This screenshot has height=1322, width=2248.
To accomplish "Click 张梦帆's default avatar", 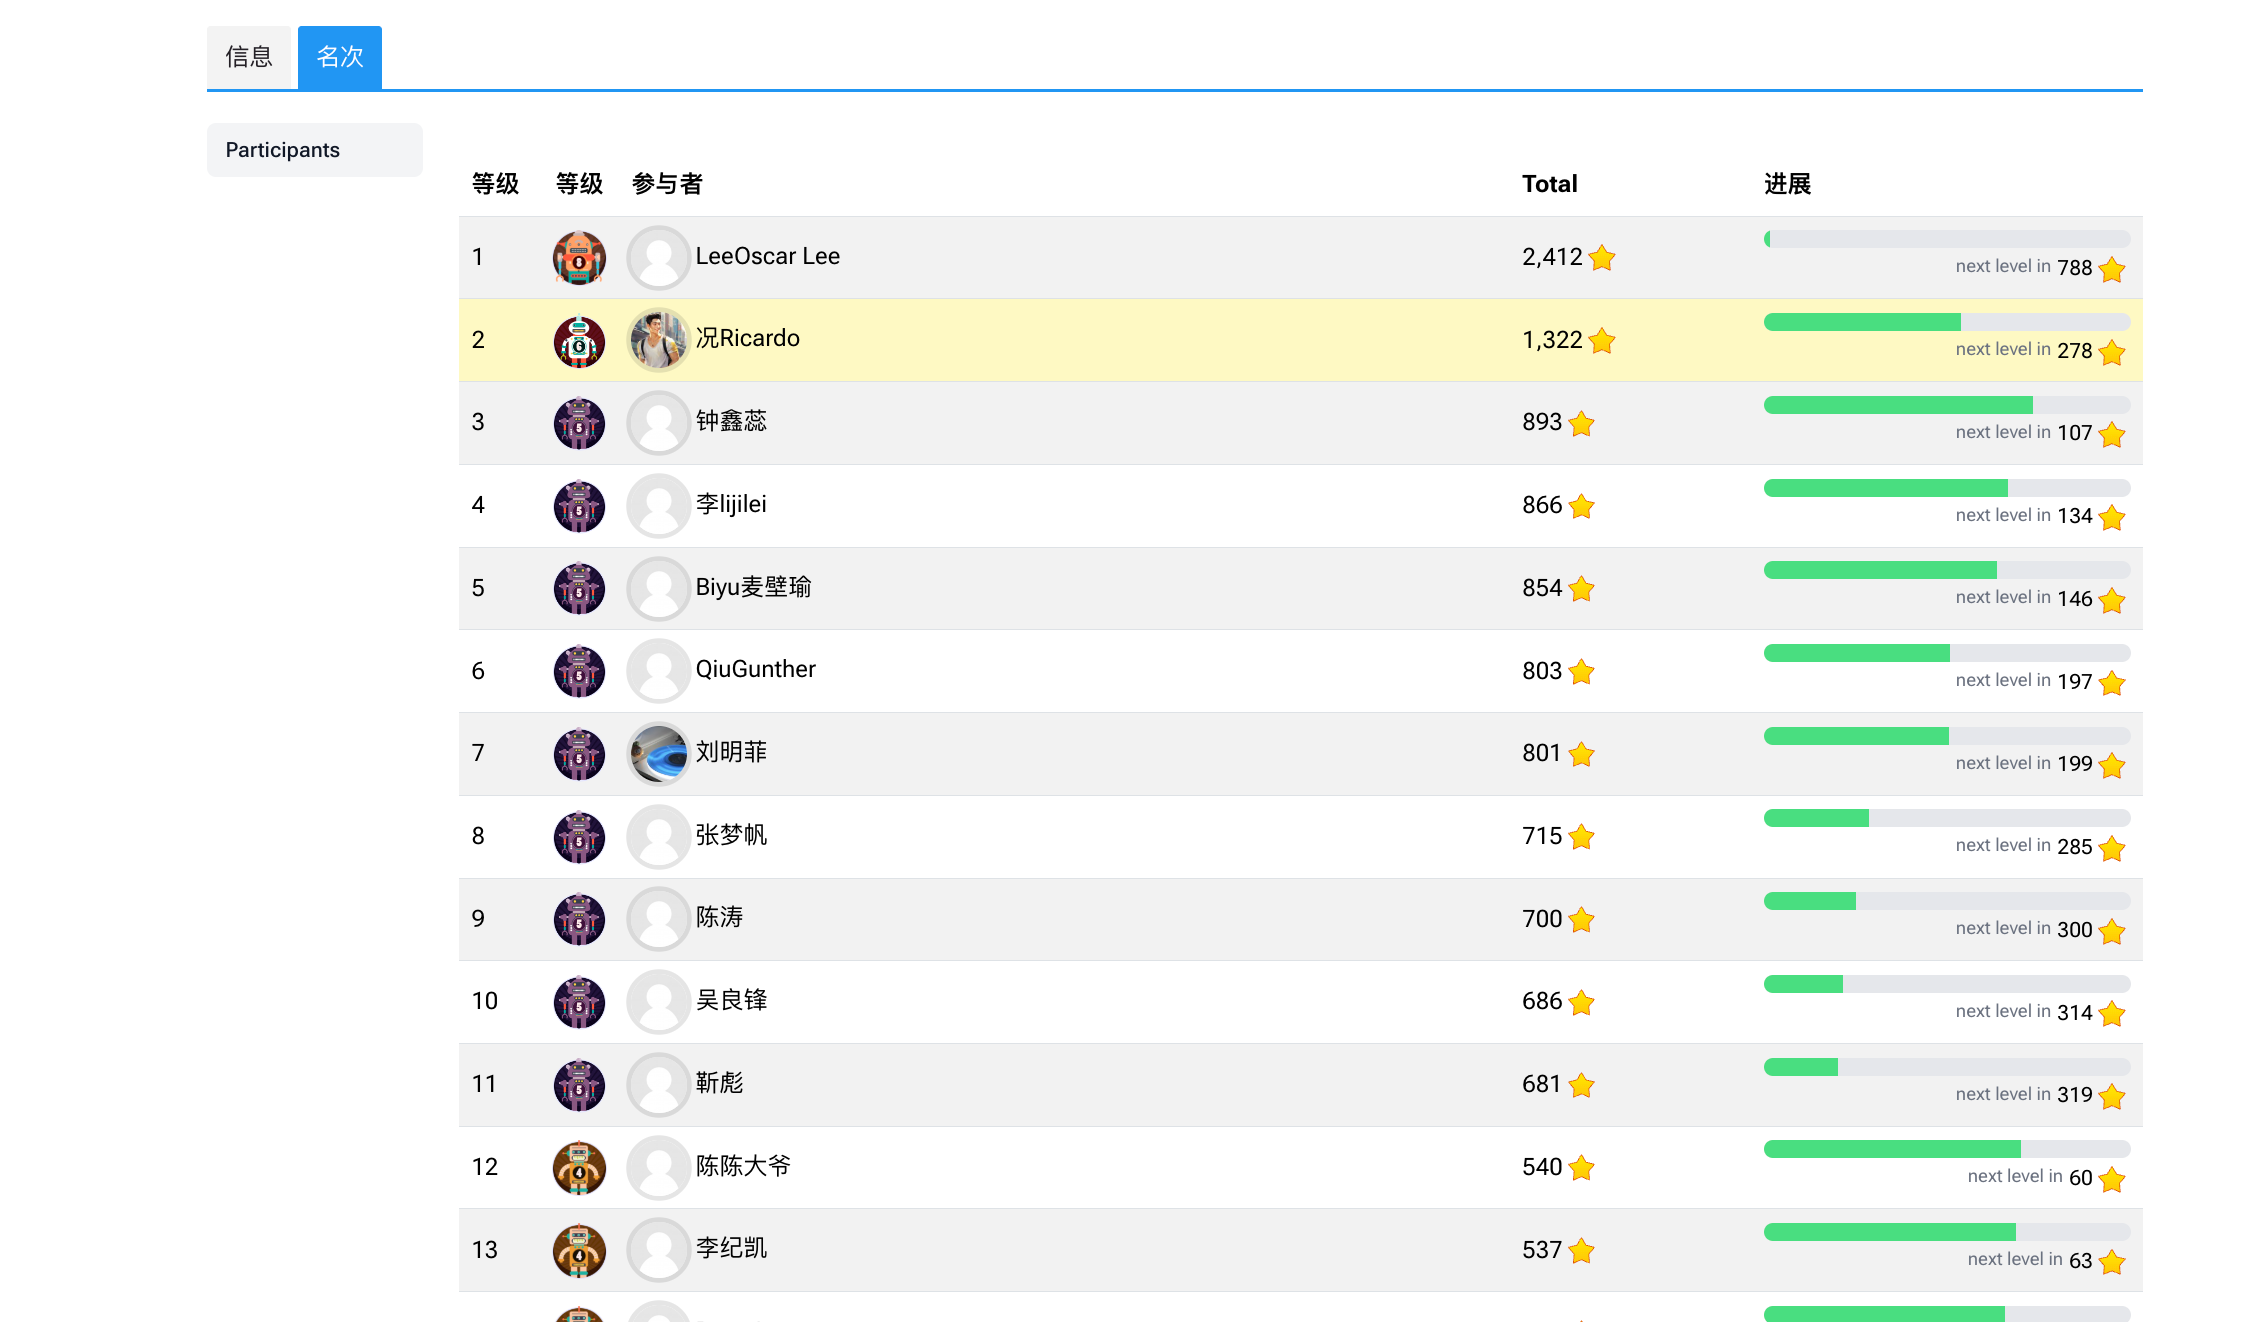I will click(658, 836).
